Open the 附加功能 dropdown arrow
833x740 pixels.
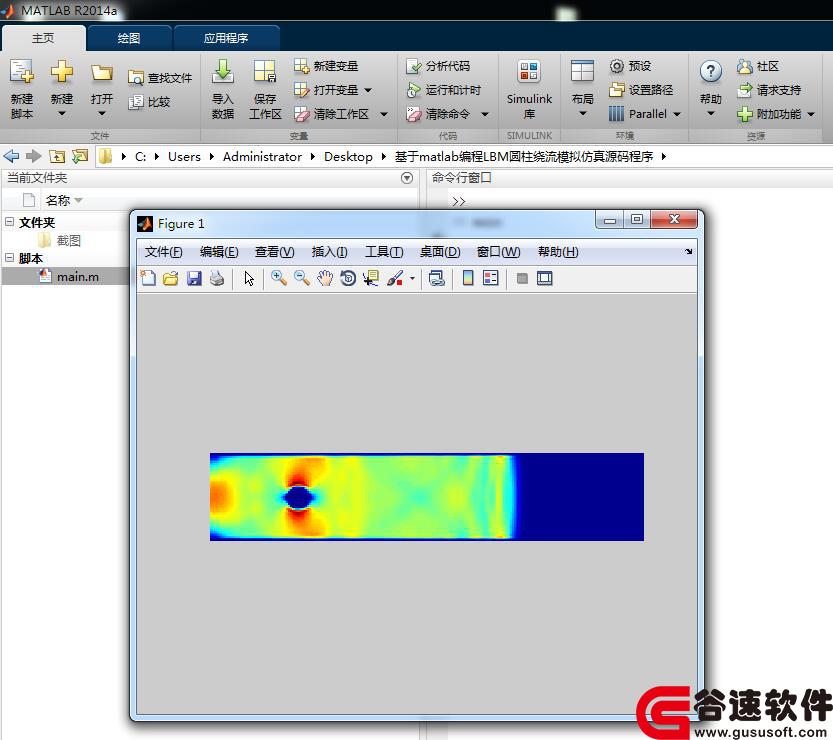pos(811,114)
